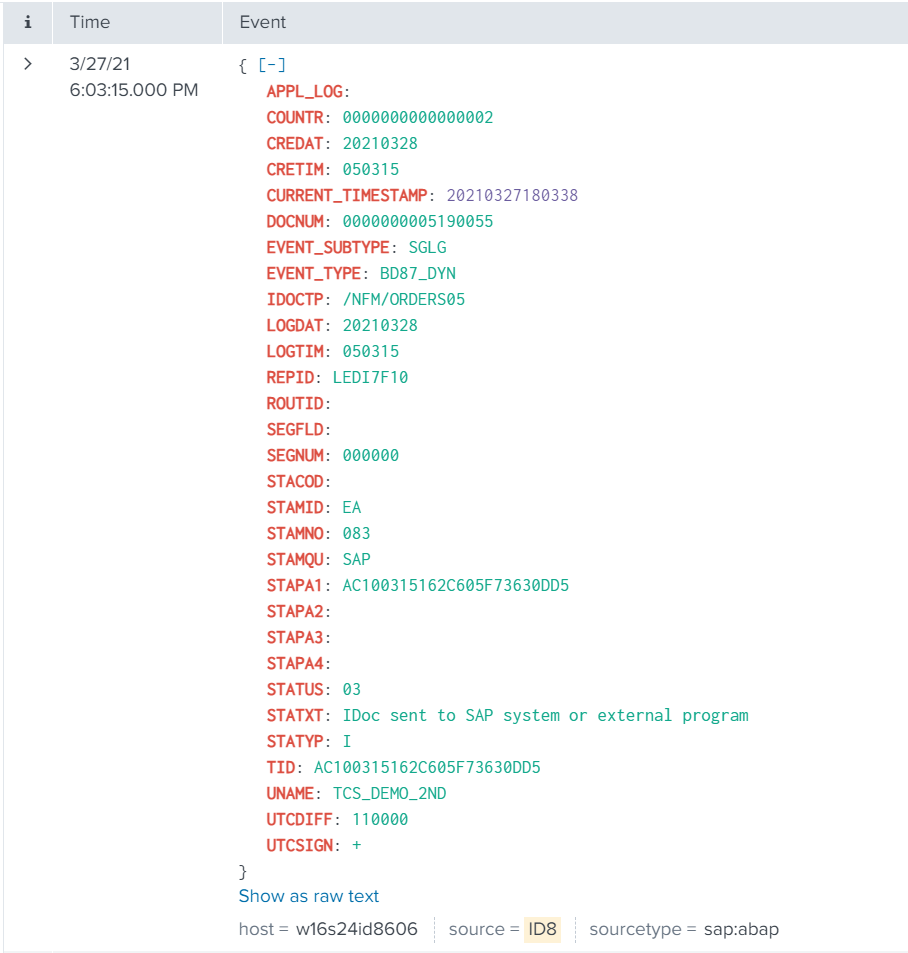Viewport: 908px width, 953px height.
Task: Click the Event column header
Action: [x=262, y=22]
